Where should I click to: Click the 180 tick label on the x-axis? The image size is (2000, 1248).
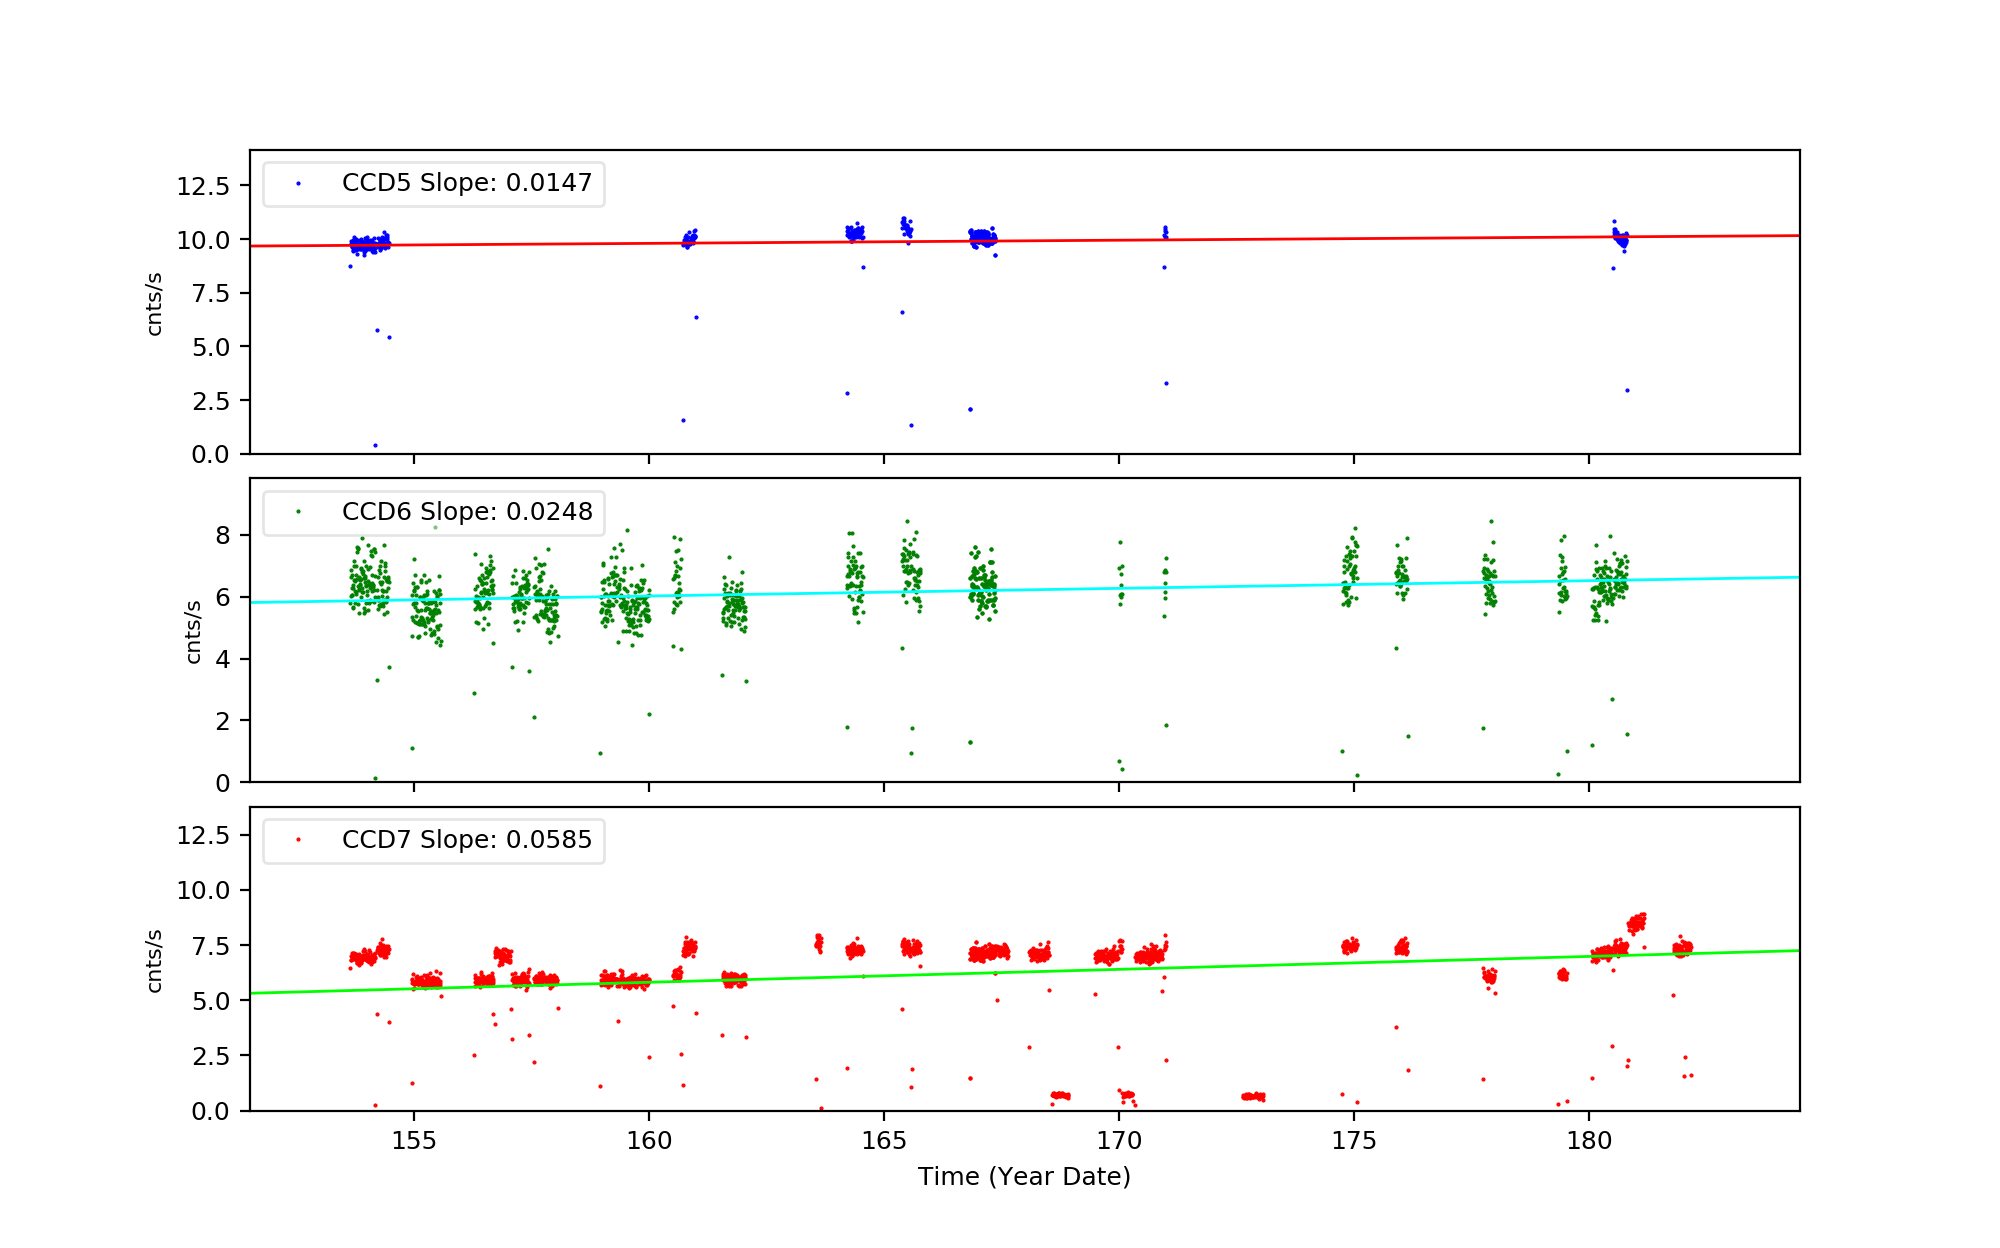tap(1589, 1141)
